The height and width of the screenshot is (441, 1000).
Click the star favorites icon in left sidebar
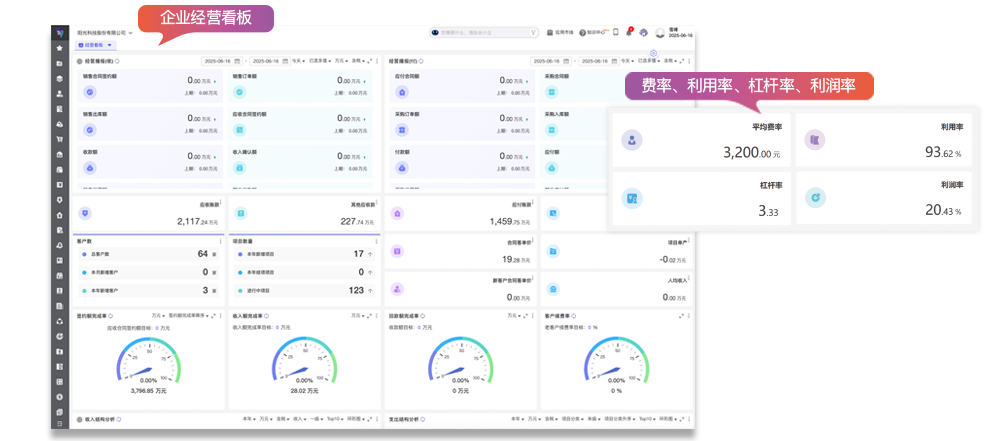(60, 47)
